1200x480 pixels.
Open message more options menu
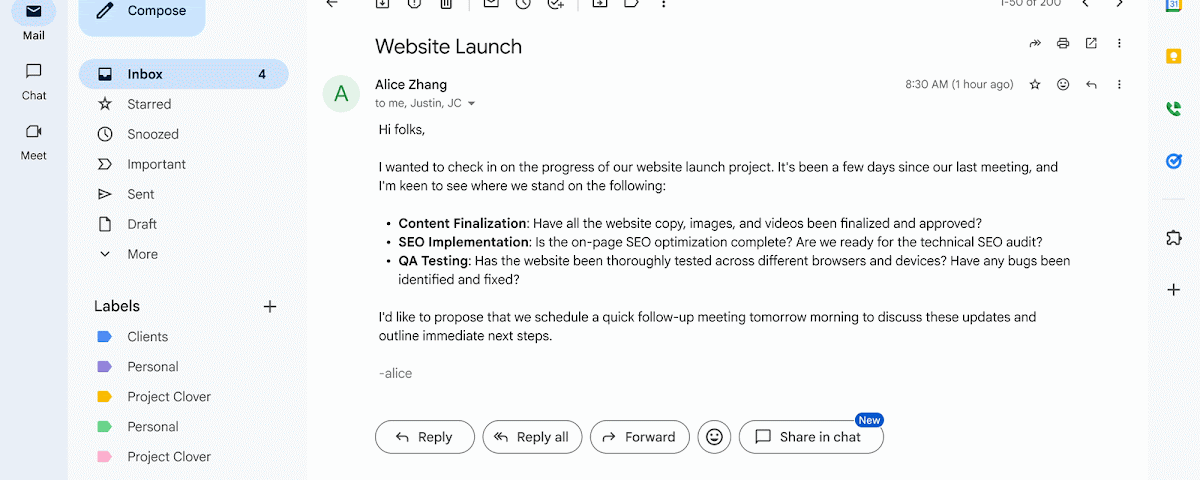[x=1119, y=85]
